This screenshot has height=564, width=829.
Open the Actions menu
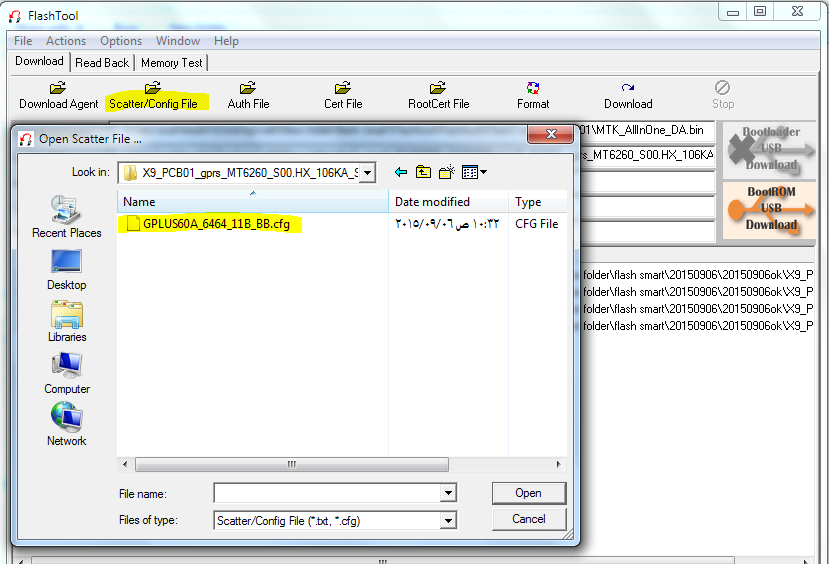pos(66,41)
